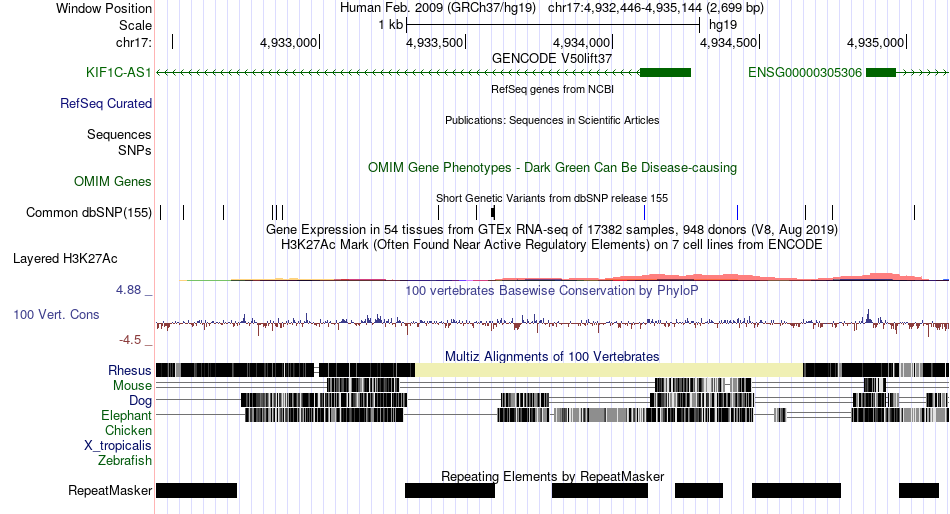
Task: Open the OMIM Genes track label
Action: (113, 181)
